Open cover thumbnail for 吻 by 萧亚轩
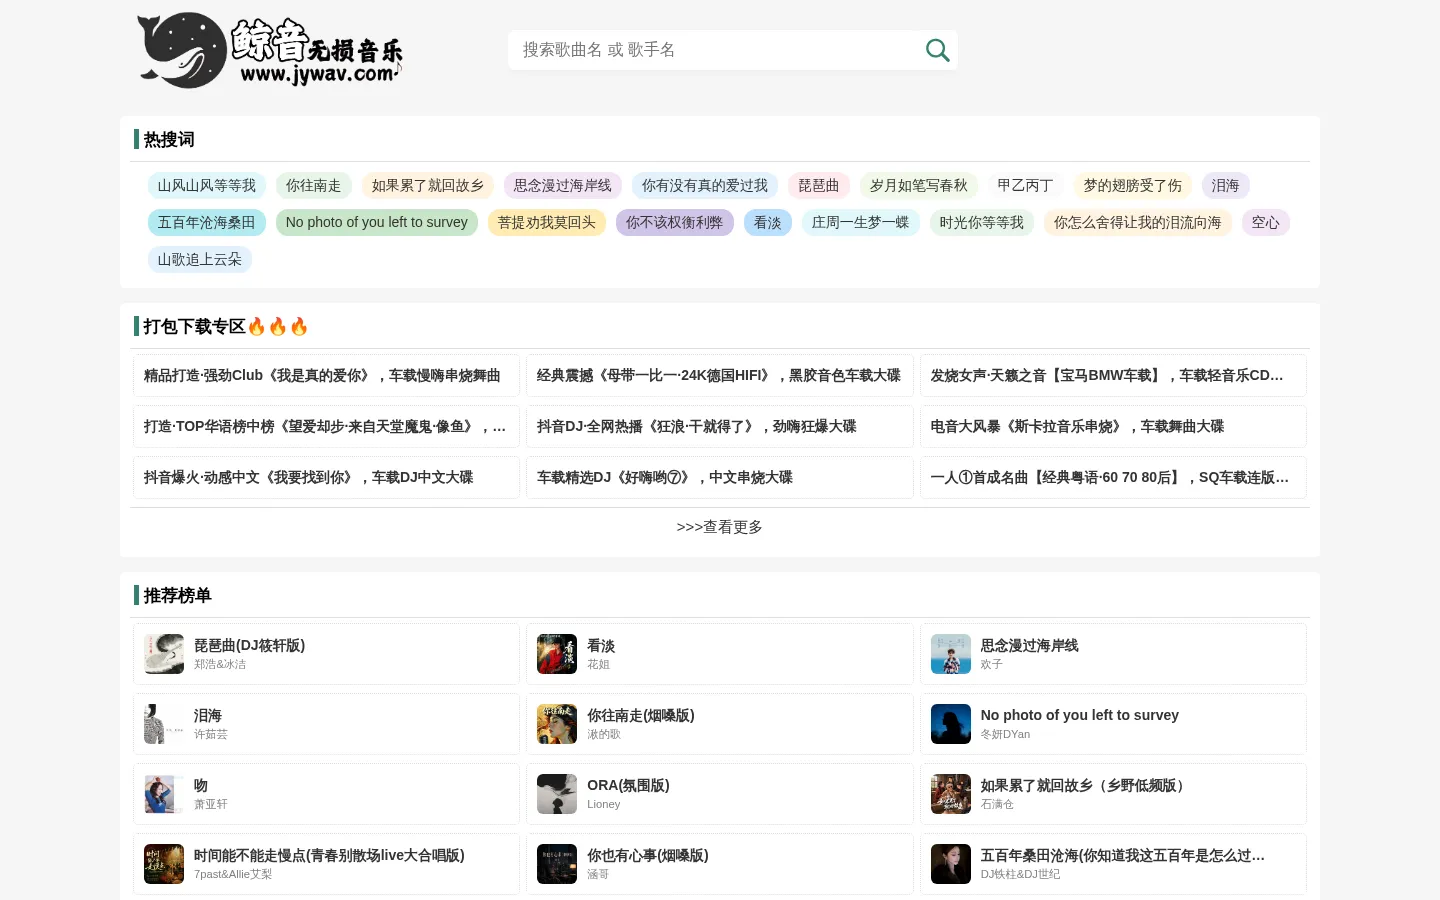The image size is (1440, 900). (164, 794)
